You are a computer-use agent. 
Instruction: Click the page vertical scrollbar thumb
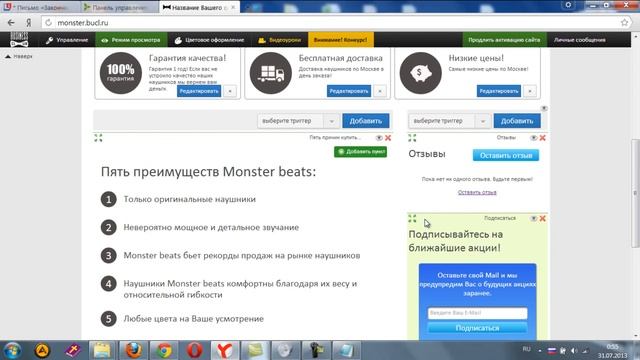point(636,193)
